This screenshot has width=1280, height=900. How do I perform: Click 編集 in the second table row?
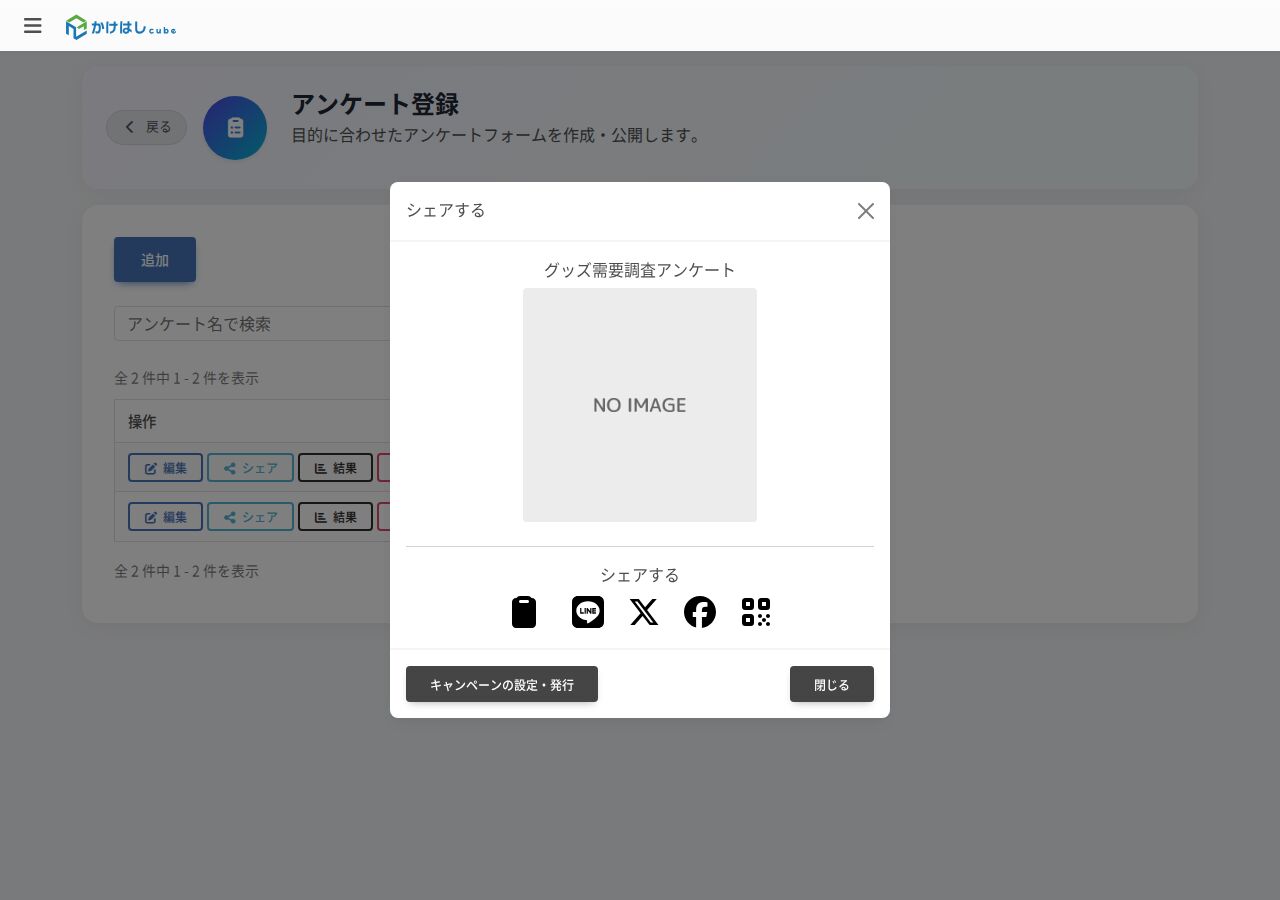tap(165, 517)
